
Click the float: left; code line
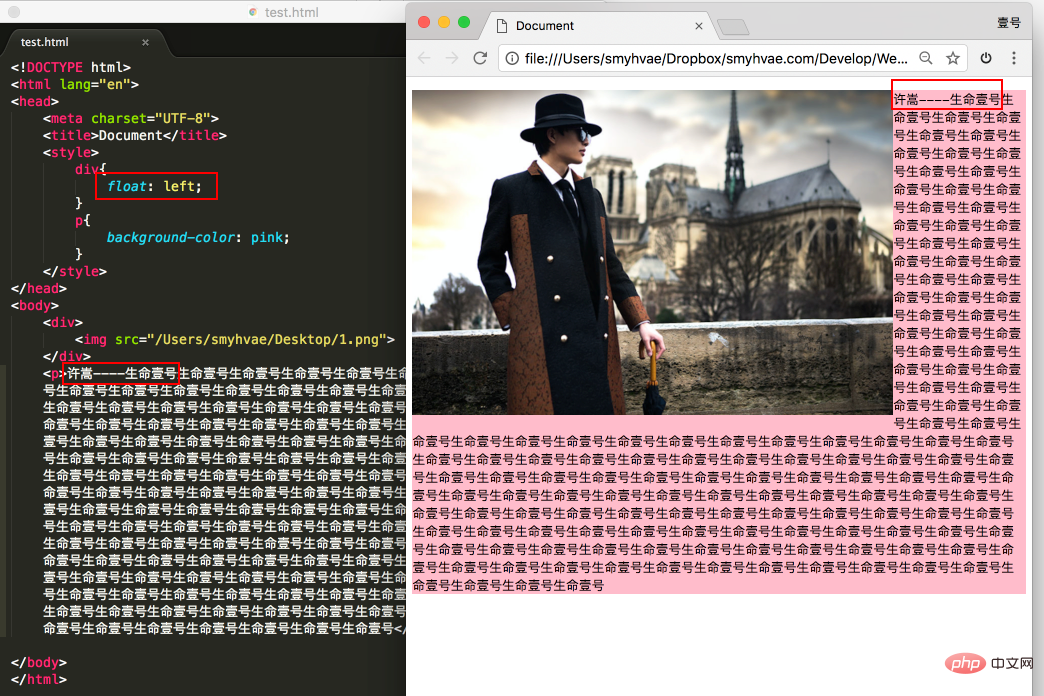(154, 186)
